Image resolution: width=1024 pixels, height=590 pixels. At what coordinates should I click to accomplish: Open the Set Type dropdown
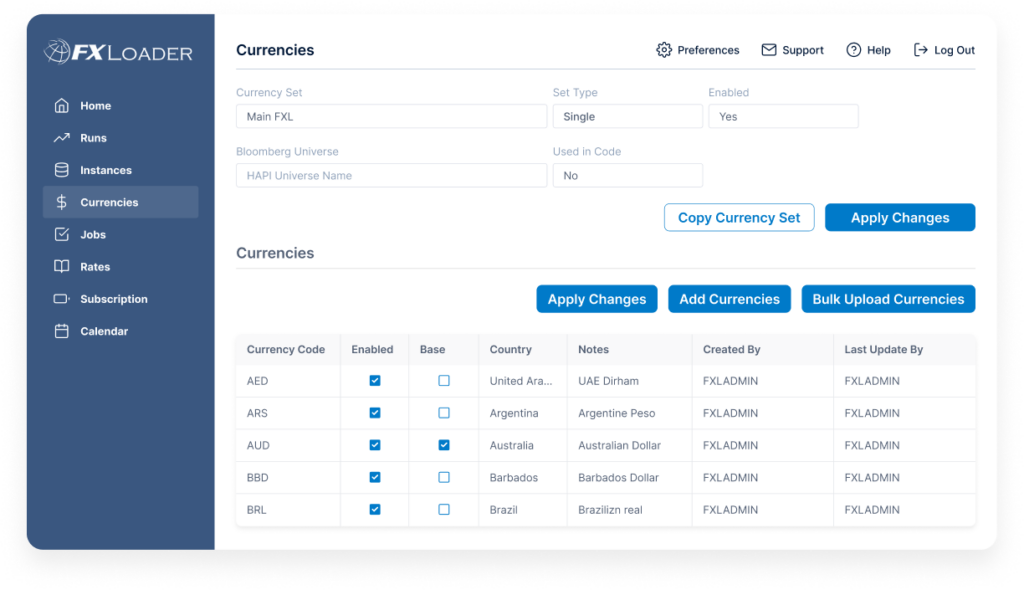point(627,116)
